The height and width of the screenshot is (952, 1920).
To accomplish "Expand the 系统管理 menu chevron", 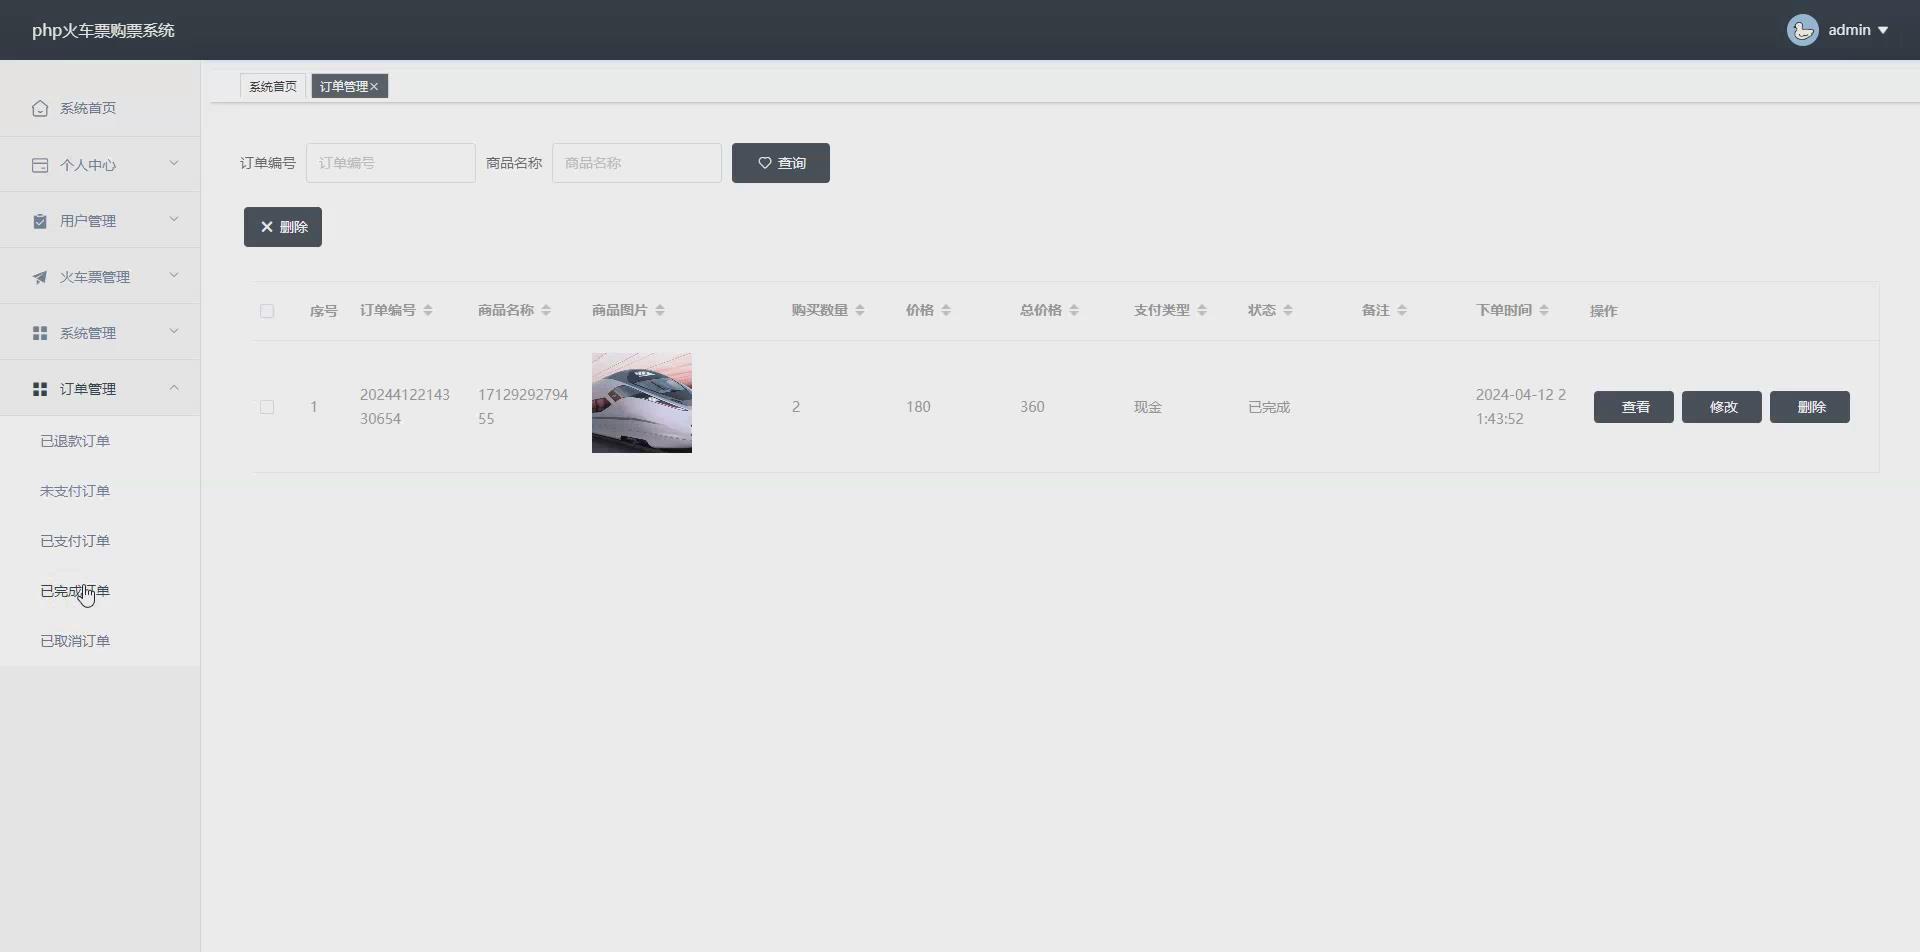I will [174, 331].
